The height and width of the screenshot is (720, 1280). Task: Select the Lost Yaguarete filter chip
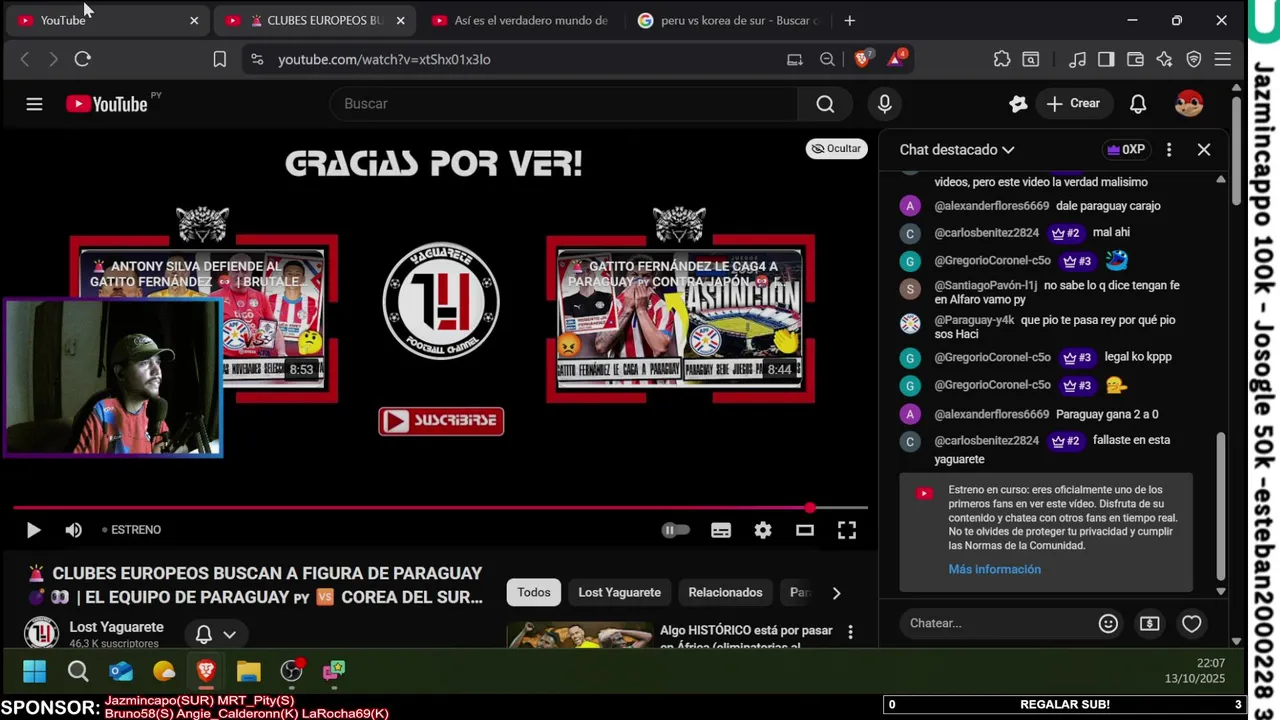point(619,592)
